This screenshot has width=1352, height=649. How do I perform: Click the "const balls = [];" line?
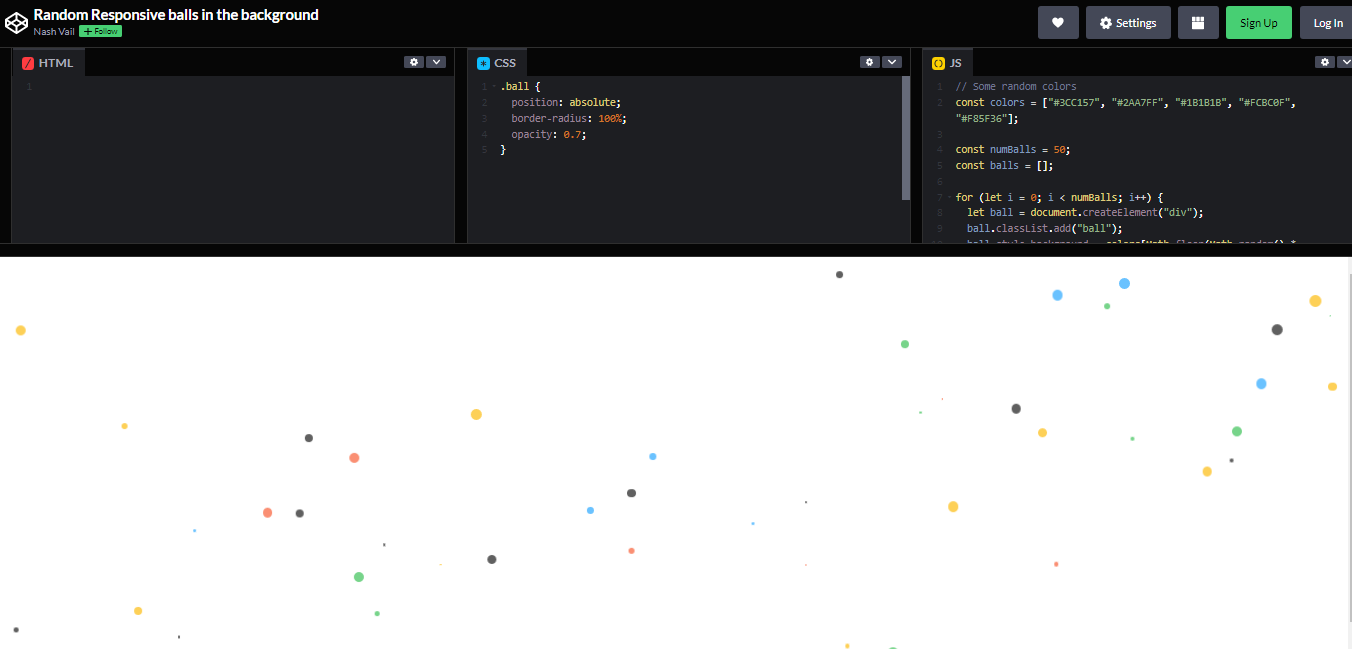tap(1002, 165)
